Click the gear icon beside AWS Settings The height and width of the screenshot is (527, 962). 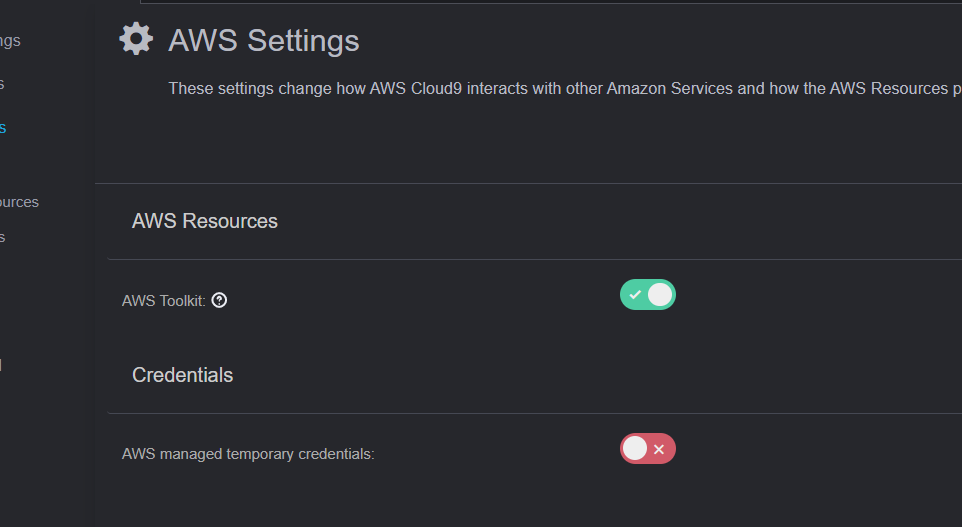[136, 39]
